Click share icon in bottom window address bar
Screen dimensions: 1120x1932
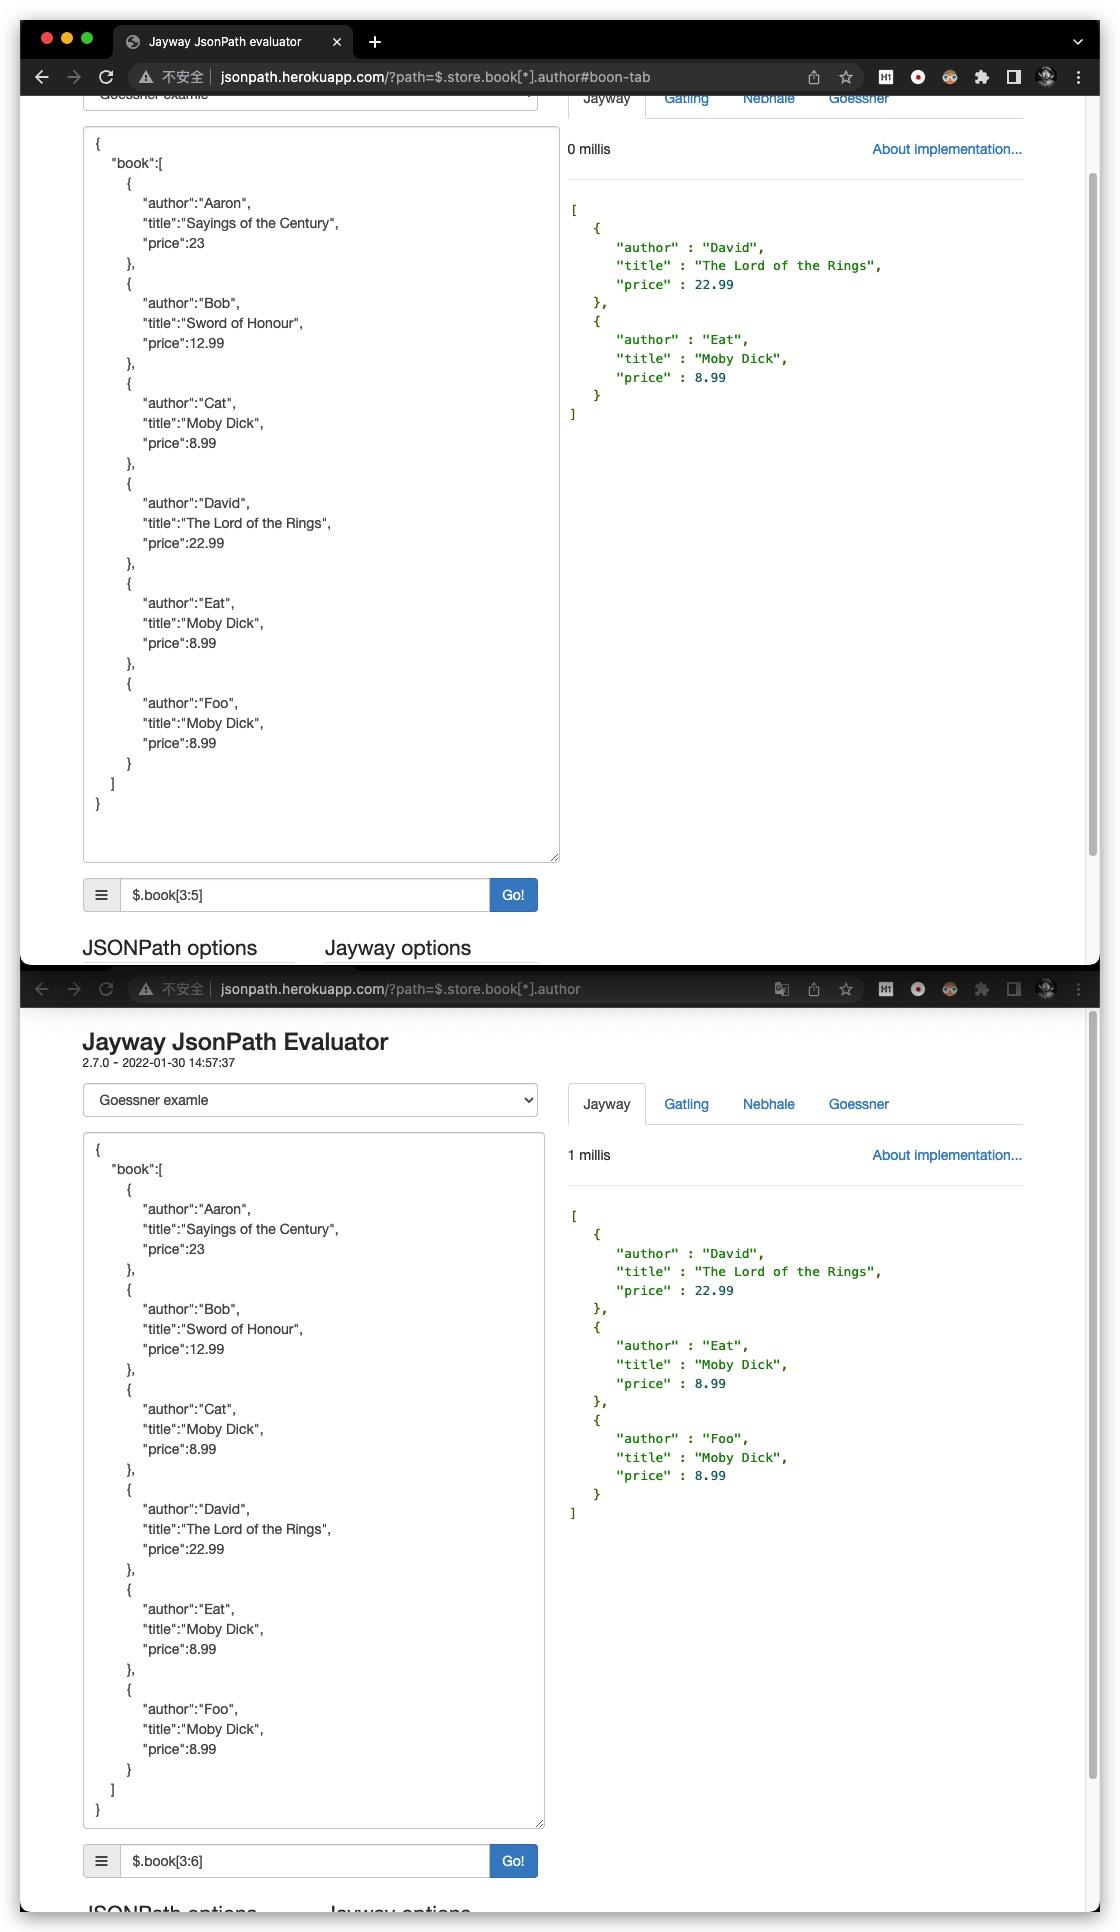(x=814, y=989)
